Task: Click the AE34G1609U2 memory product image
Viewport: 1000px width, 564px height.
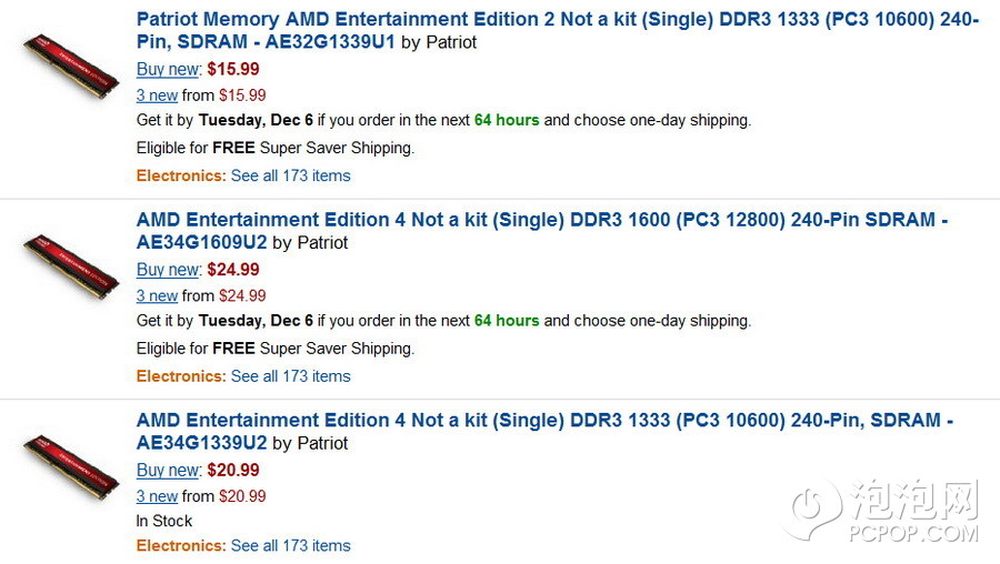Action: pos(70,268)
